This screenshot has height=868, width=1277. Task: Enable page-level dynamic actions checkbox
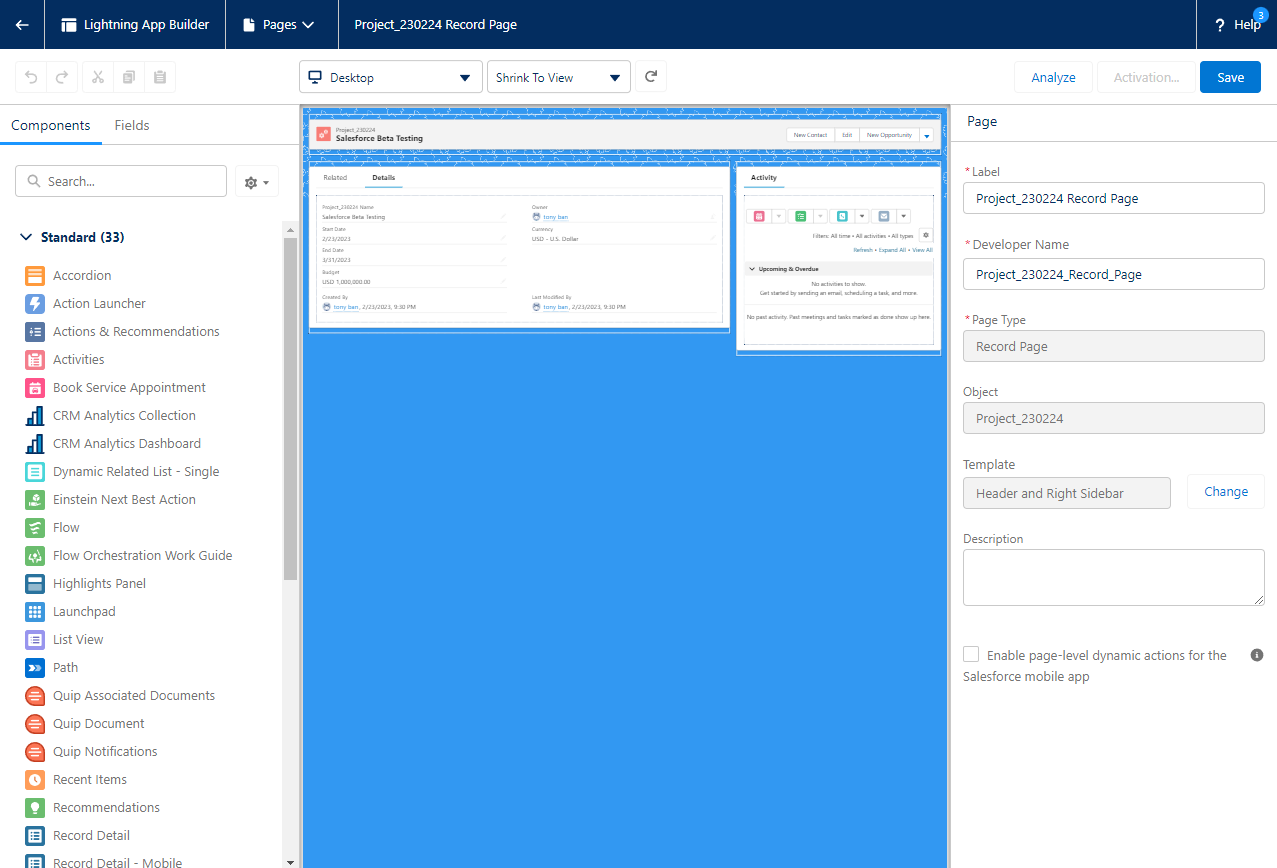tap(971, 654)
